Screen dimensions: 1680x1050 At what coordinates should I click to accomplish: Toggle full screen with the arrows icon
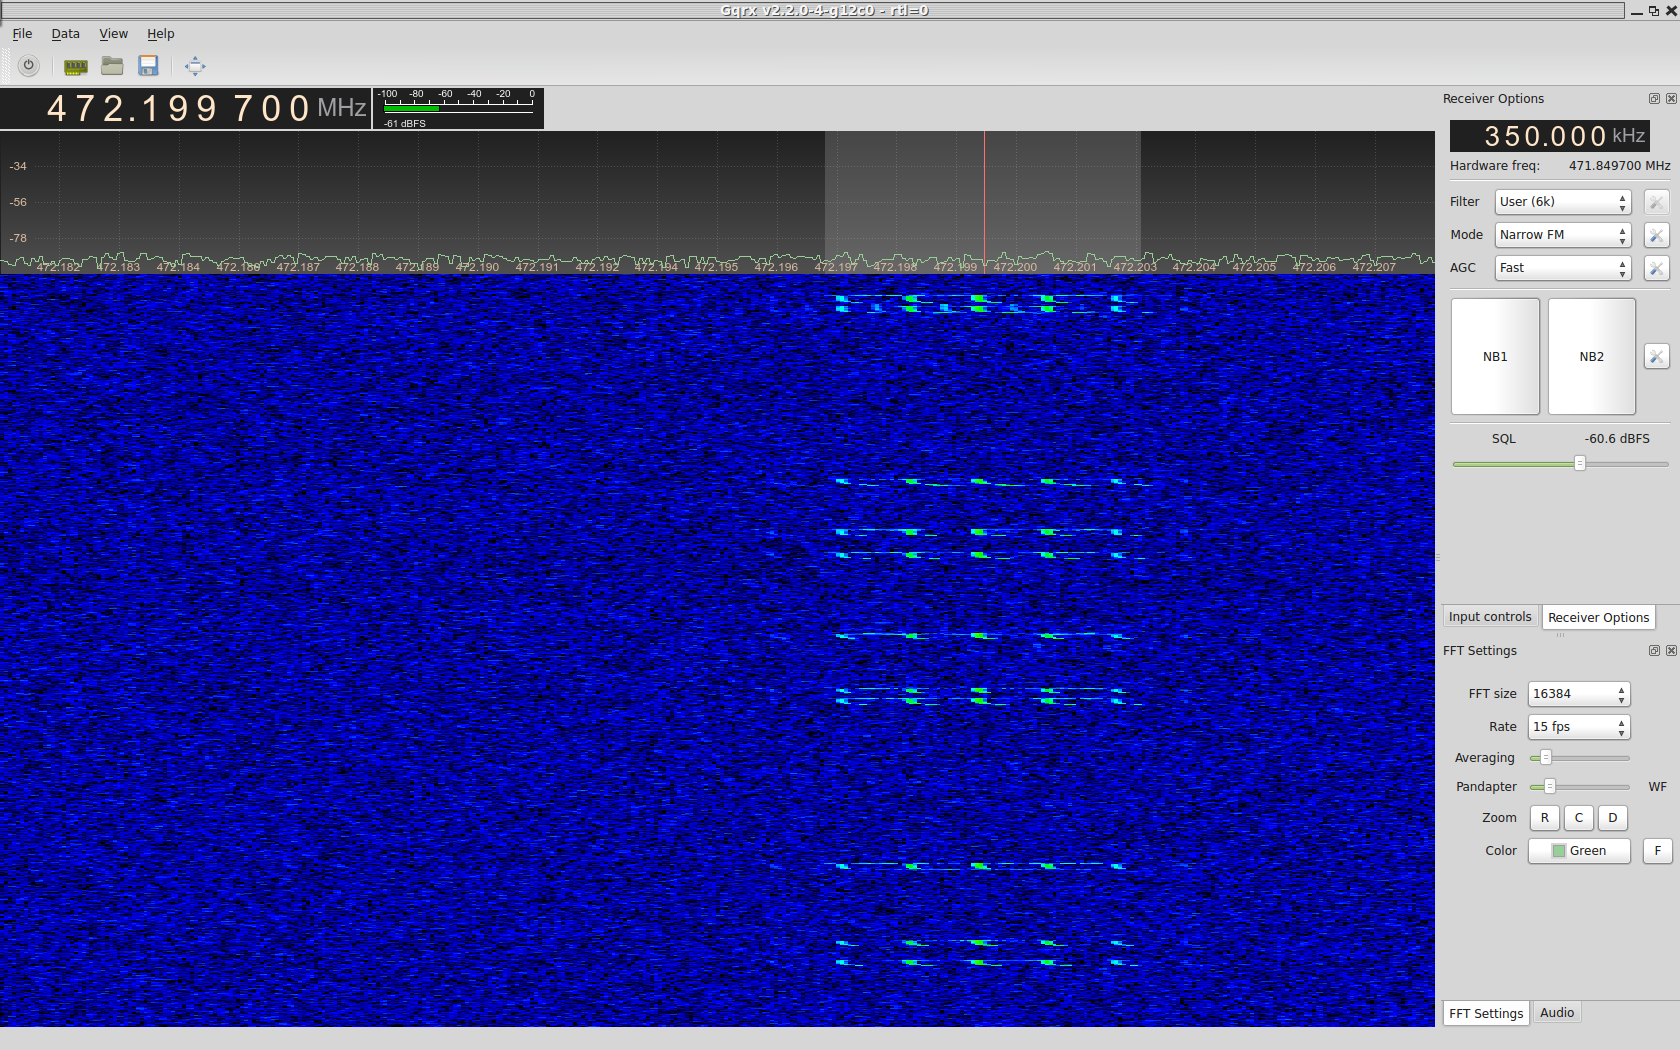point(195,66)
